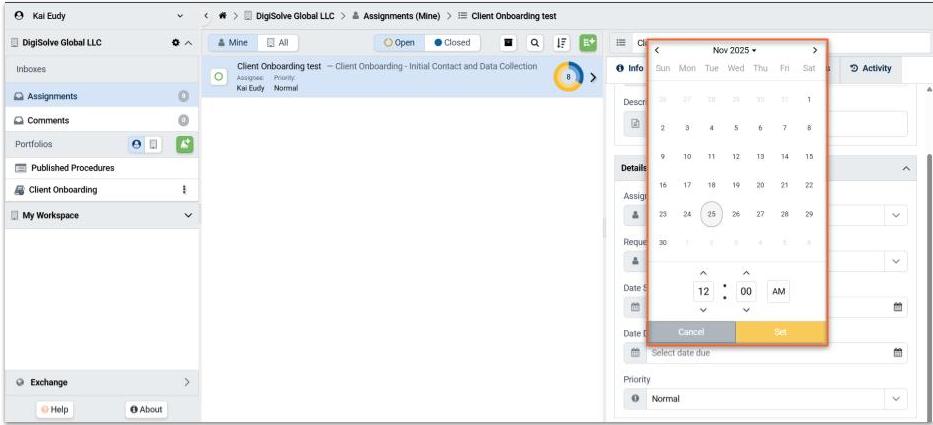Open Client Onboarding portfolio
933x425 pixels.
(102, 190)
